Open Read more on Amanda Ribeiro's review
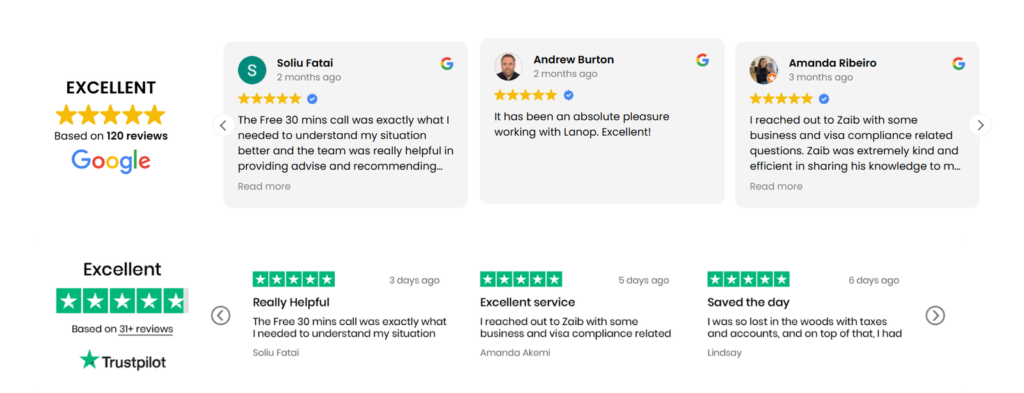This screenshot has height=393, width=1024. (x=776, y=187)
